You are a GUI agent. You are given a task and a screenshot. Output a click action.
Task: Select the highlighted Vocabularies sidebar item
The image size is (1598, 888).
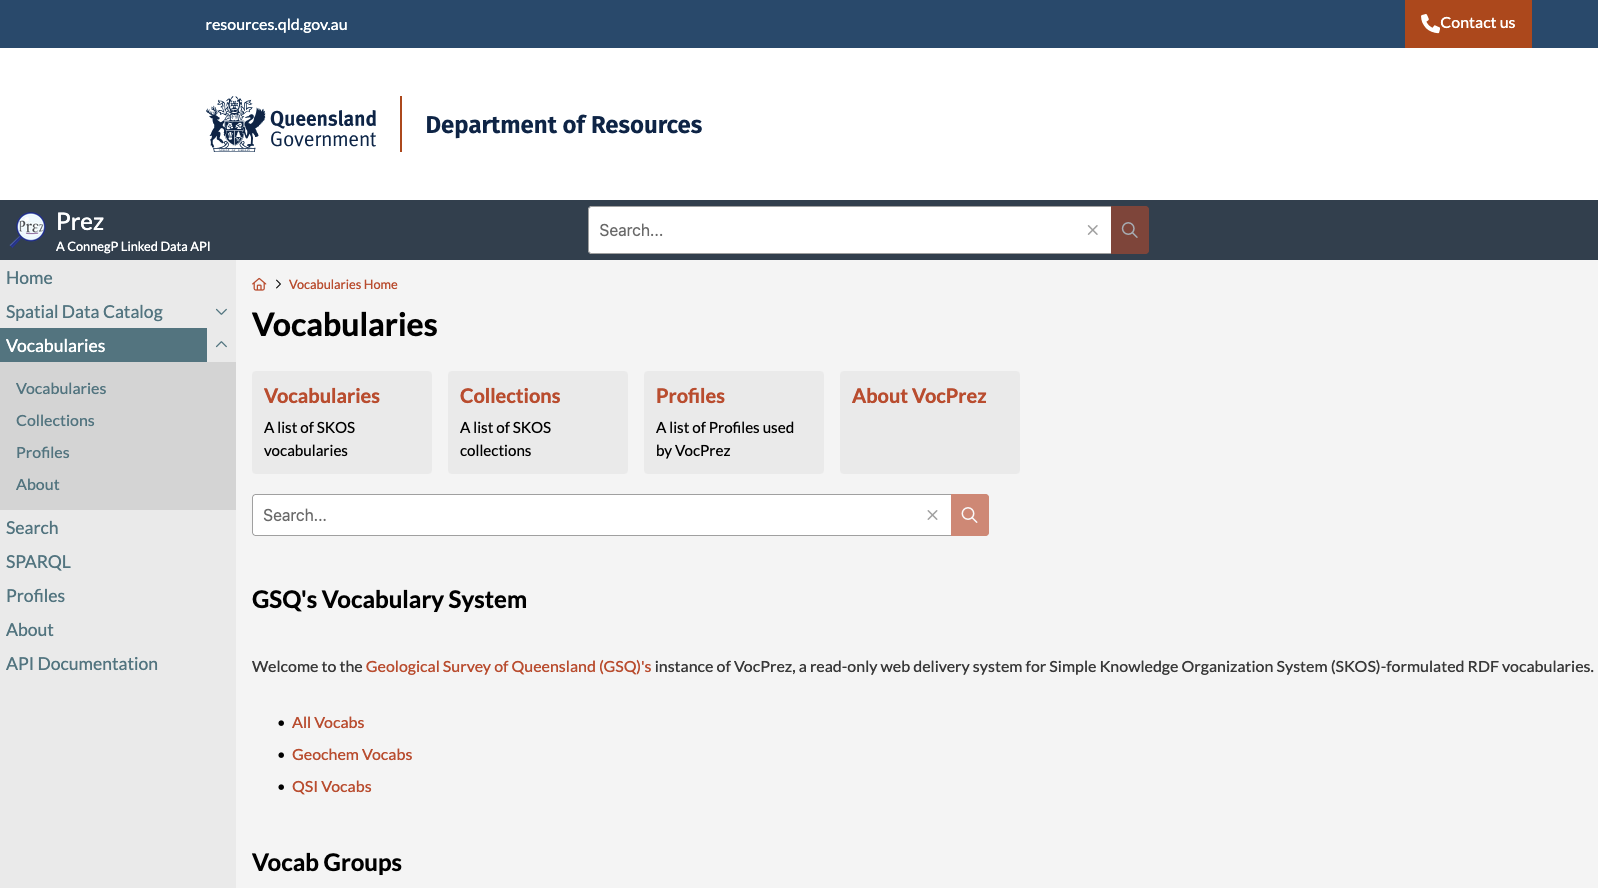103,346
